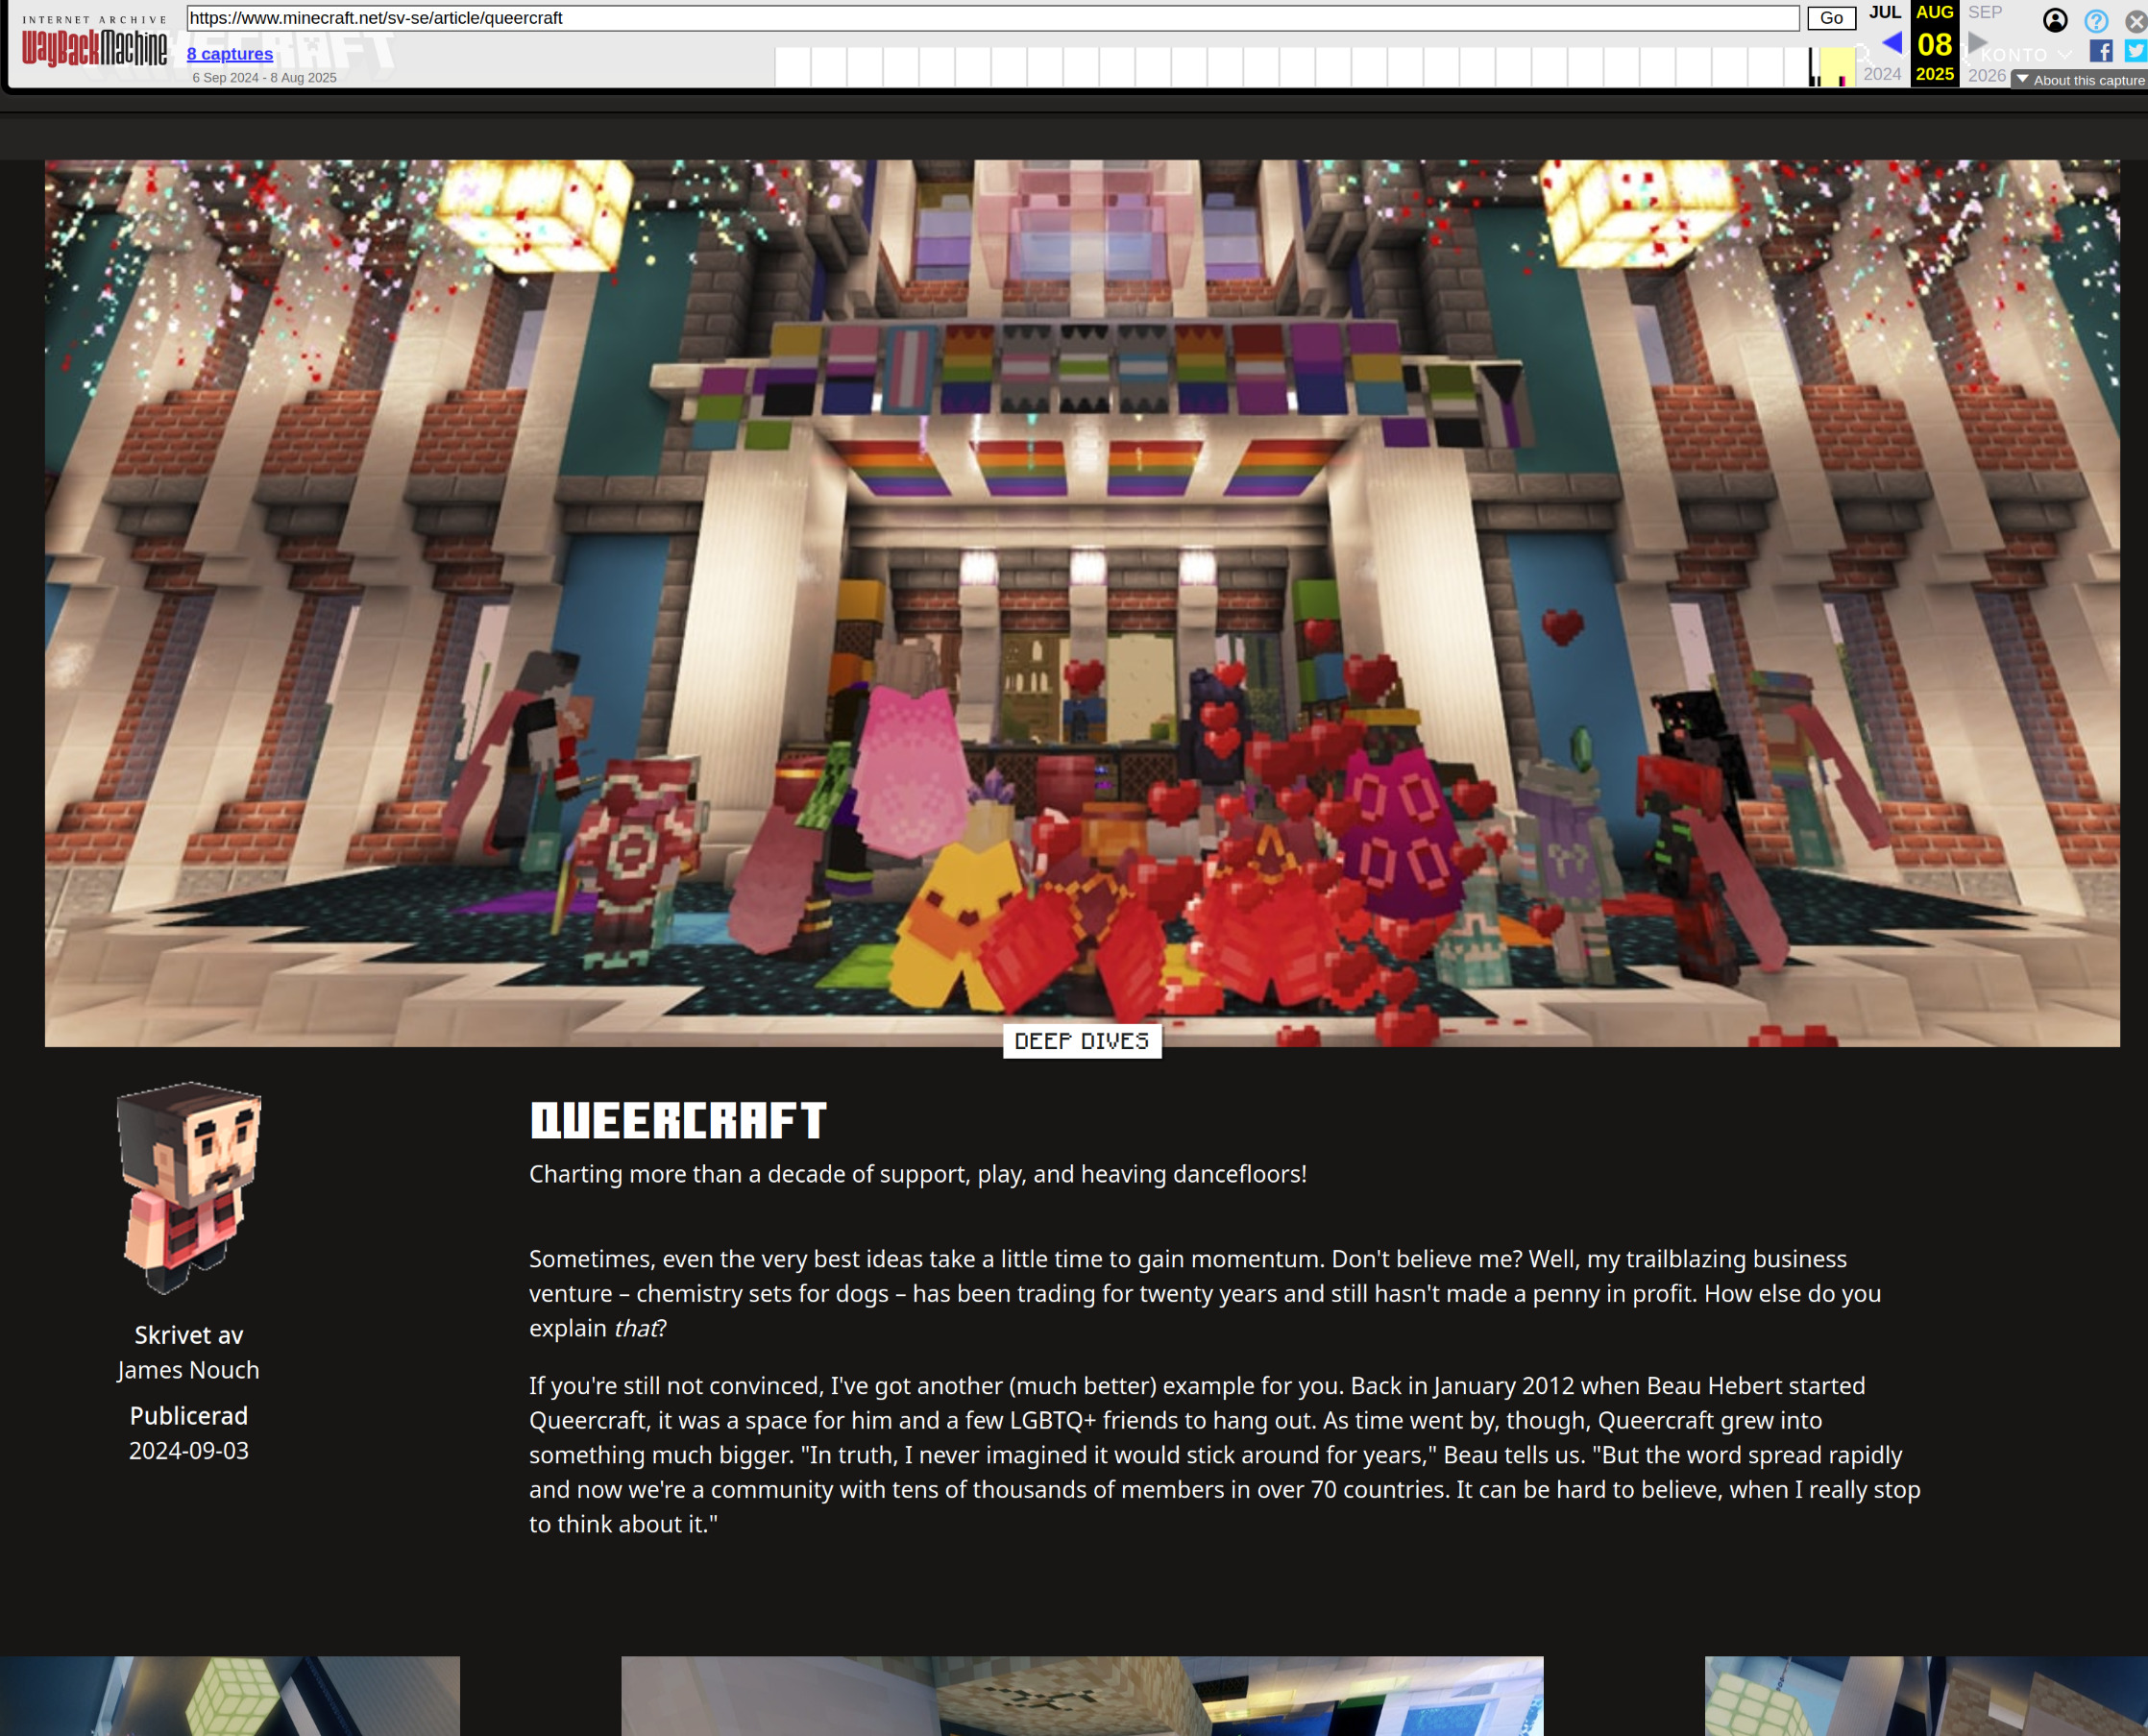Click the DEEP DIVES category tag
This screenshot has width=2148, height=1736.
(x=1082, y=1041)
